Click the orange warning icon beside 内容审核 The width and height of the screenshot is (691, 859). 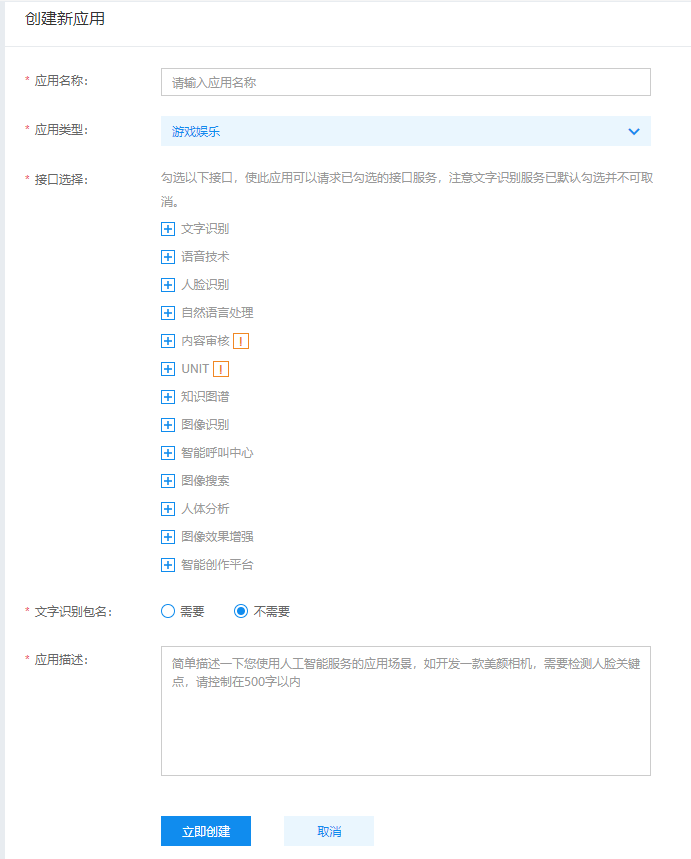pos(241,341)
